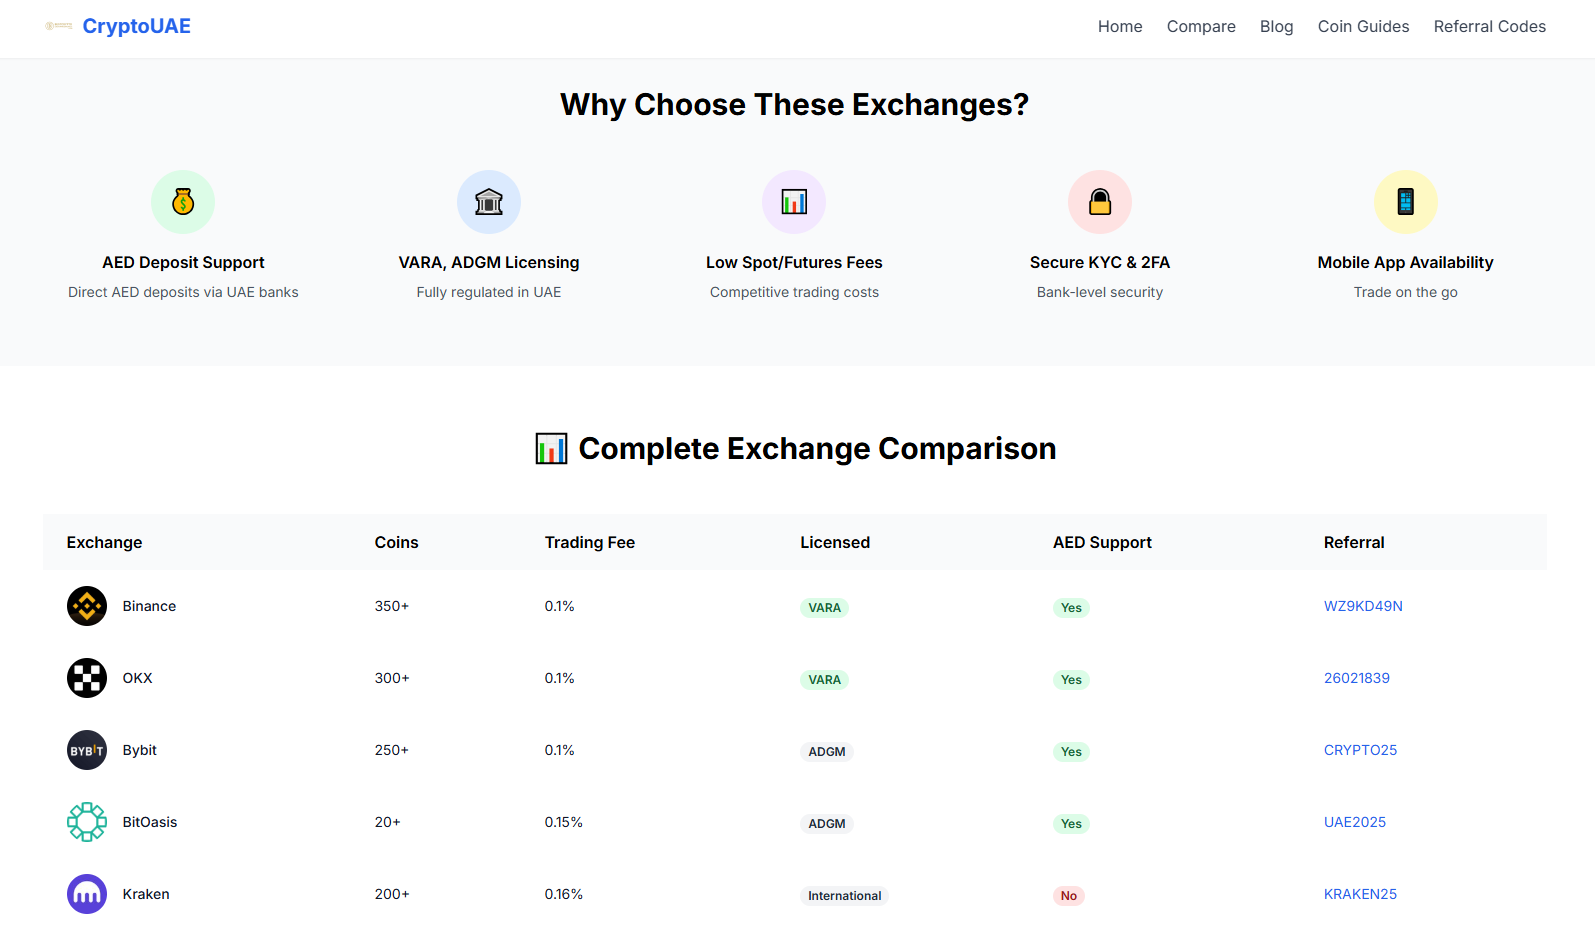Open Bybit referral code CRYPTO25
This screenshot has height=943, width=1595.
tap(1360, 750)
